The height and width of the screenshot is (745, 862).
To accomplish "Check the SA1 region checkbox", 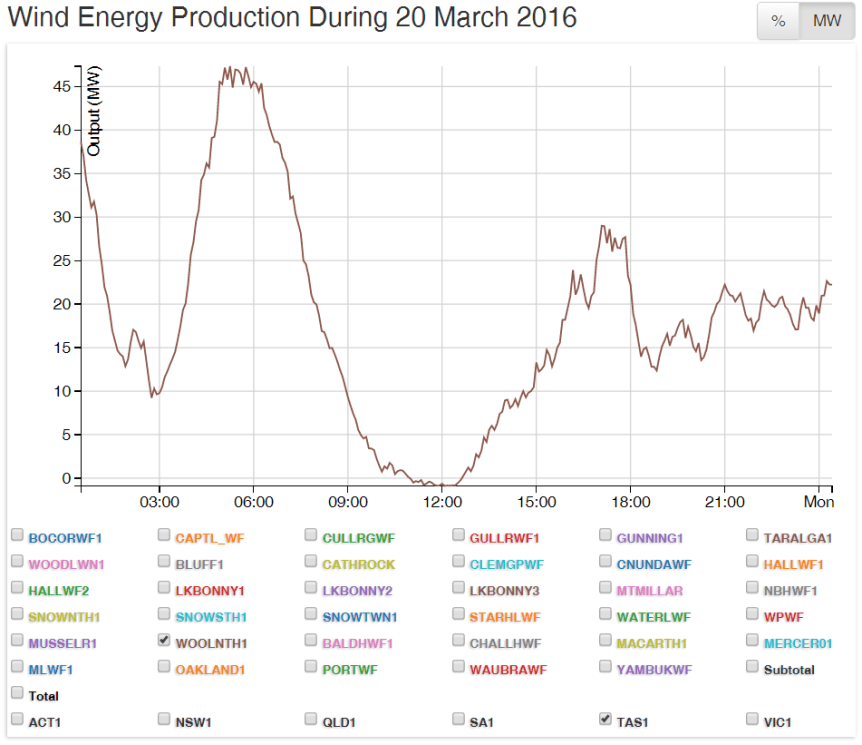I will [459, 718].
